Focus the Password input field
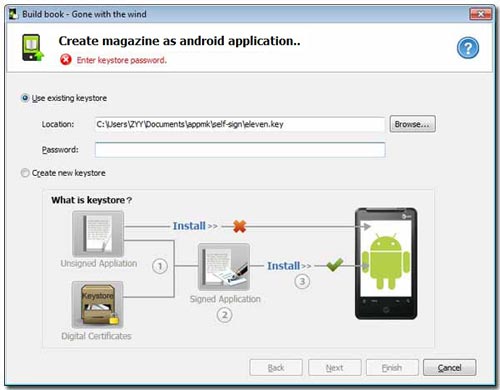This screenshot has height=390, width=500. click(240, 150)
